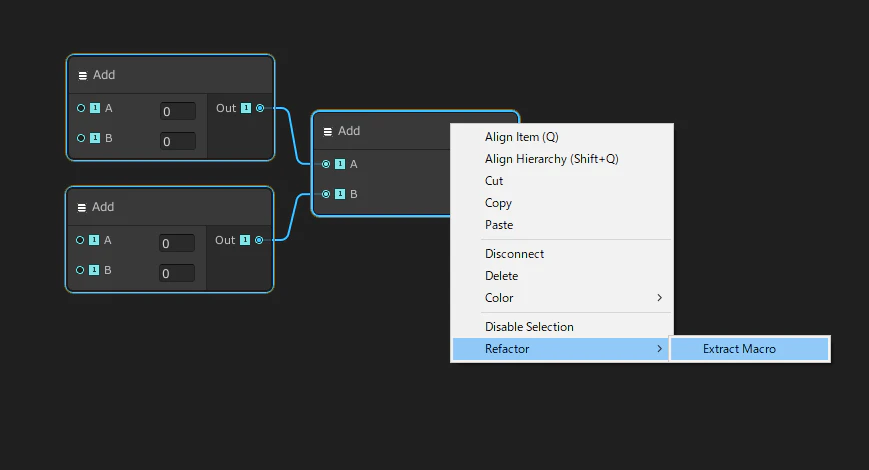
Task: Expand the Color submenu arrow
Action: (x=659, y=298)
